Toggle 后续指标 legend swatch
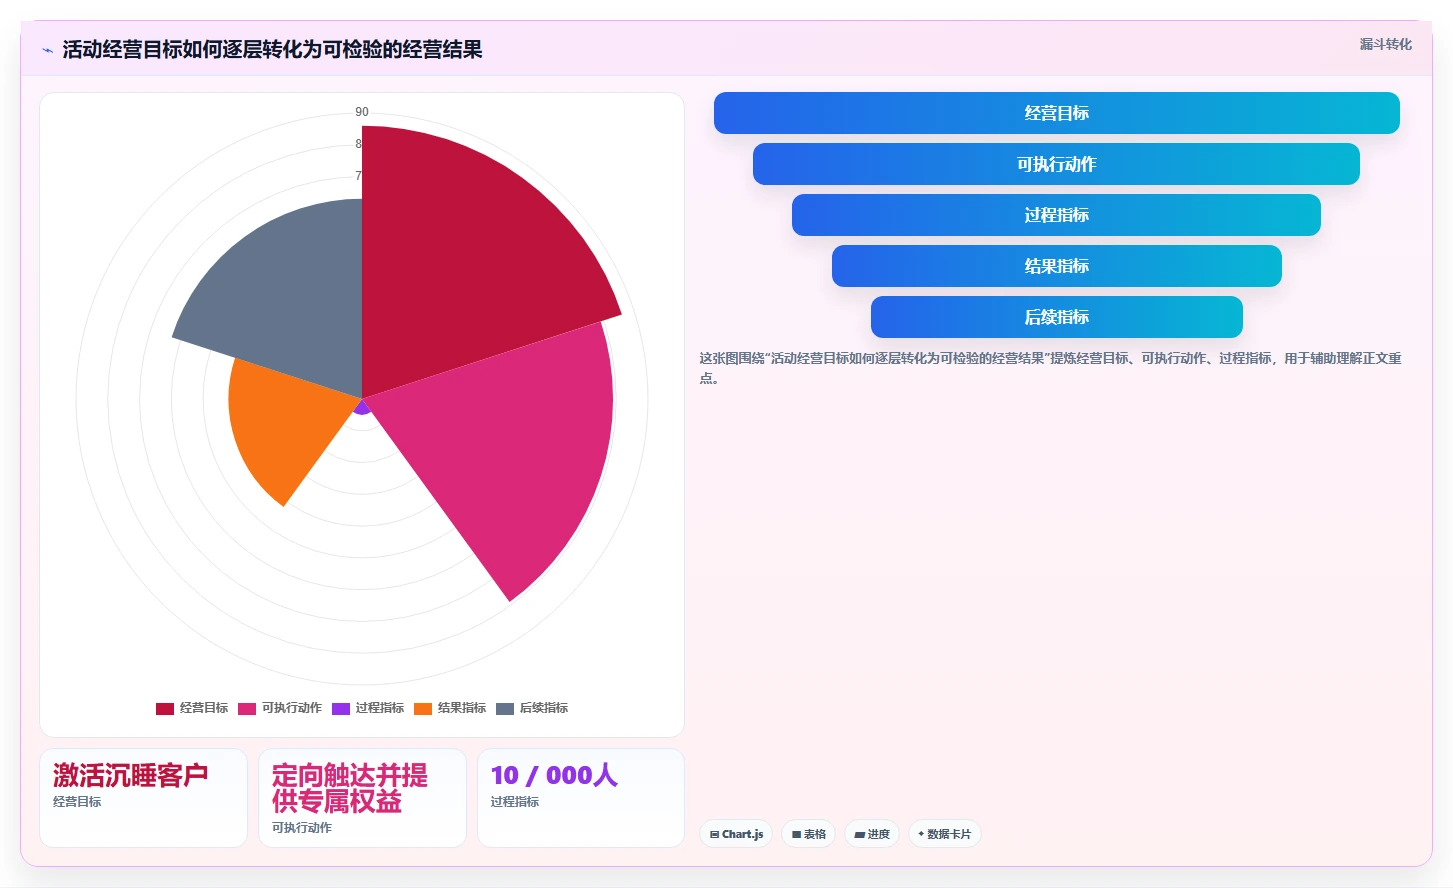The width and height of the screenshot is (1453, 888). 505,708
